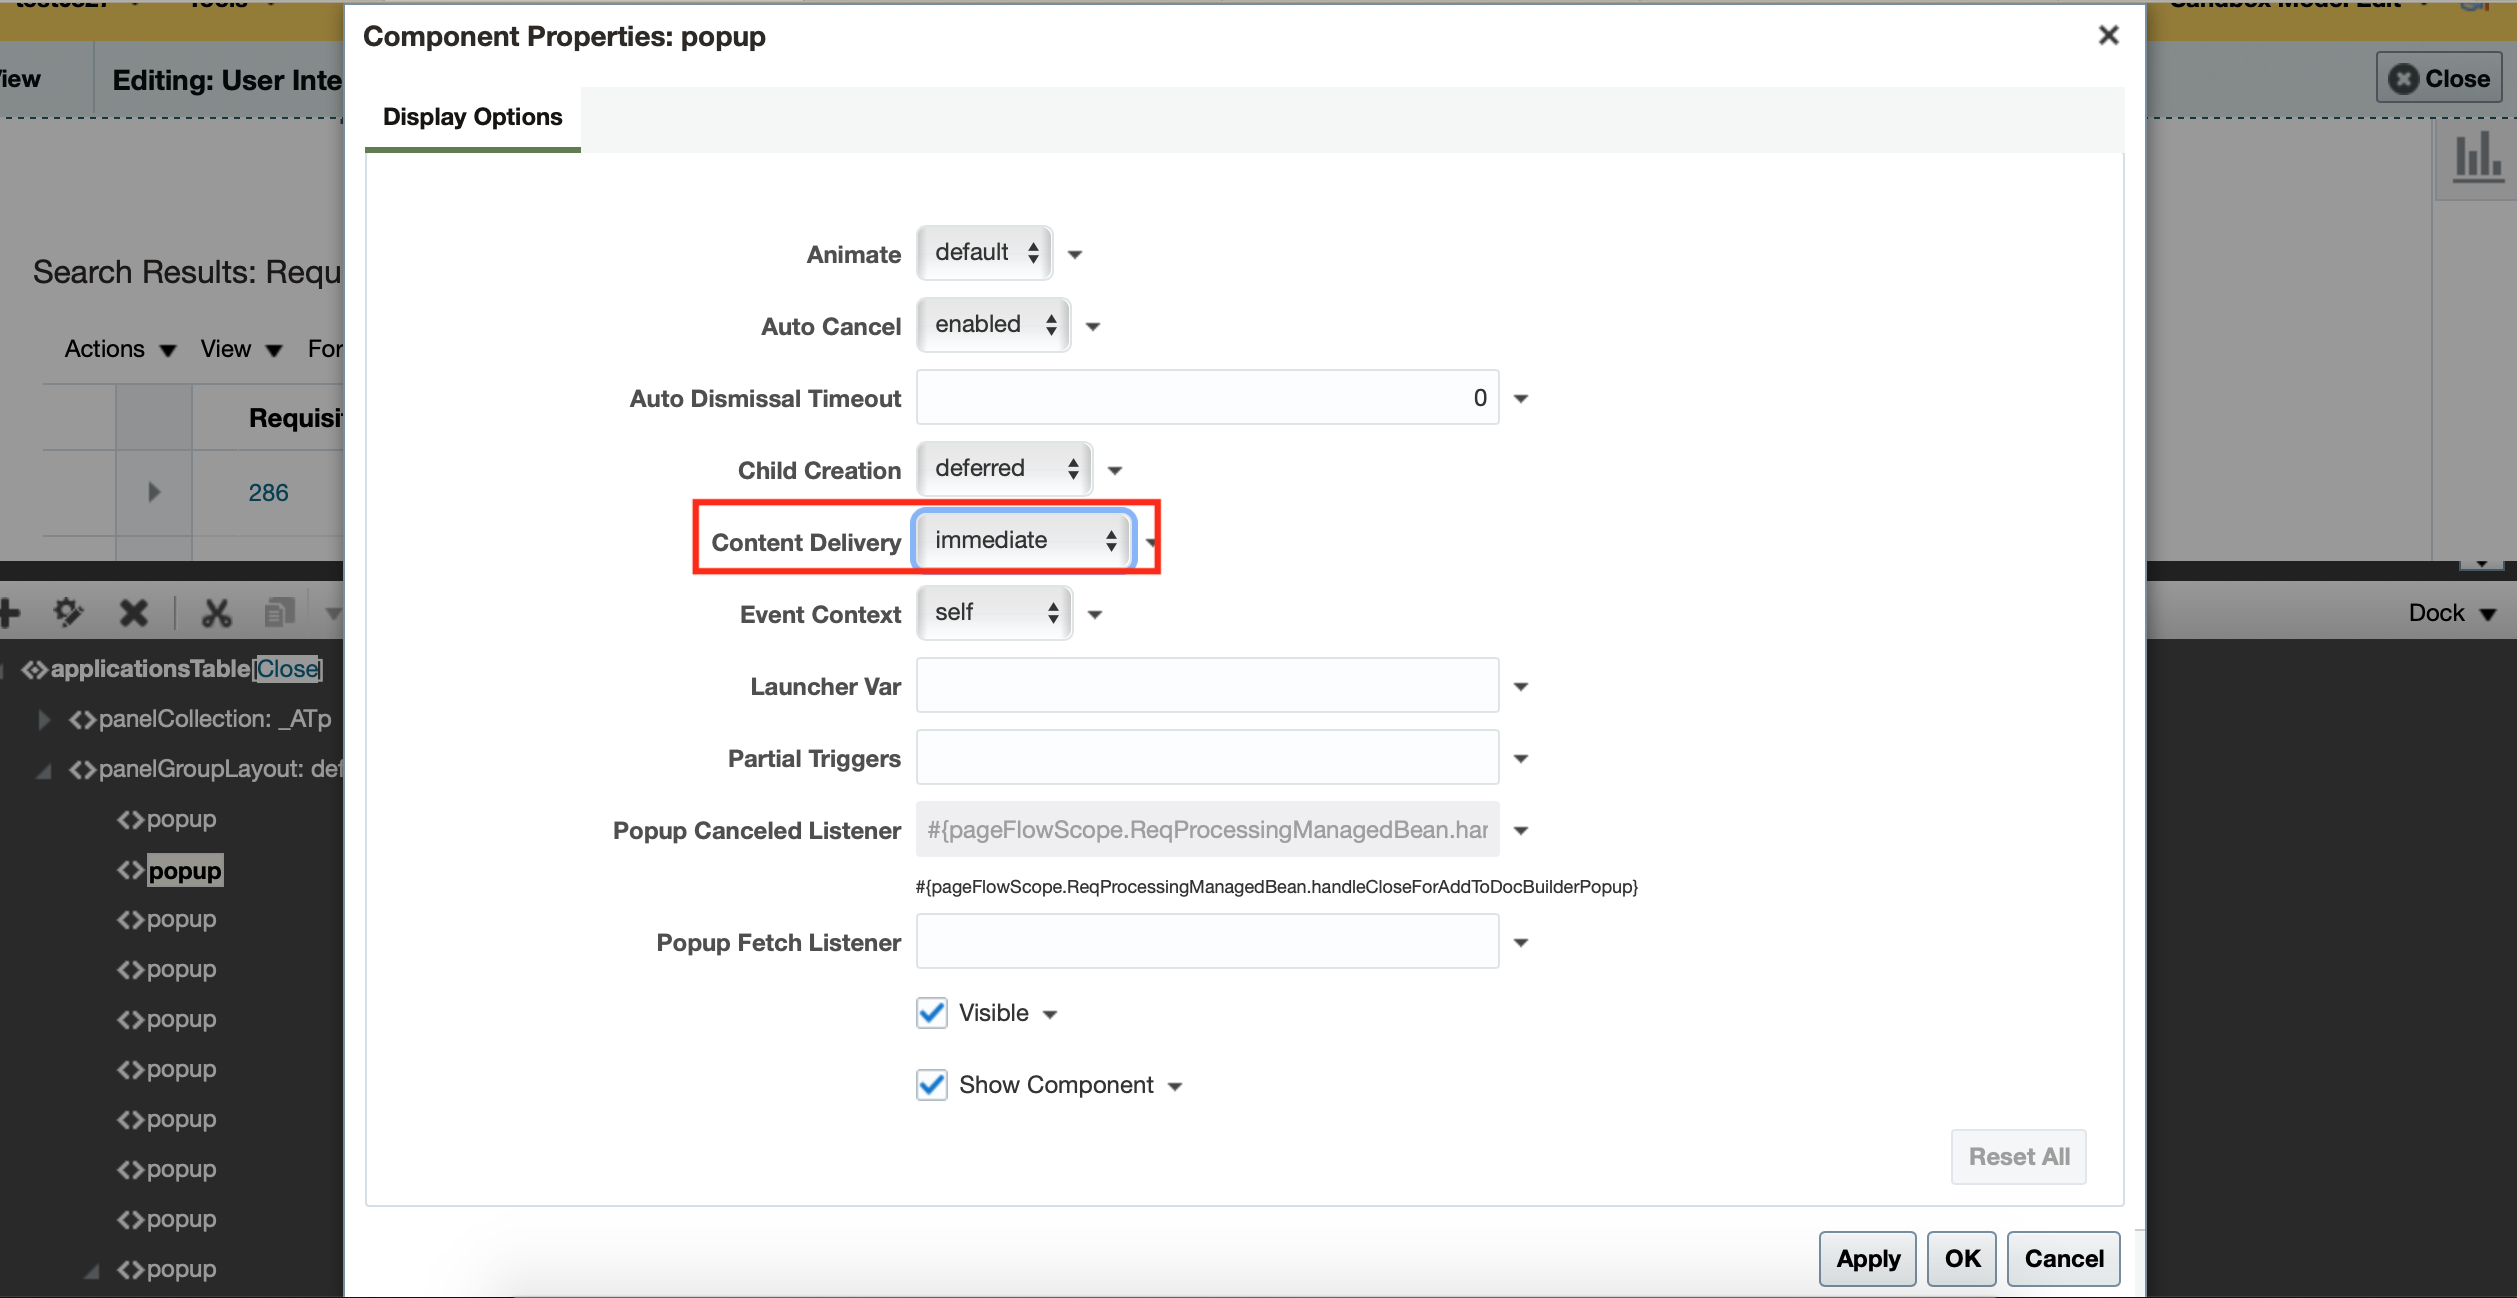Click the Reset All button
Screen dimensions: 2517x1298
click(x=2018, y=1157)
